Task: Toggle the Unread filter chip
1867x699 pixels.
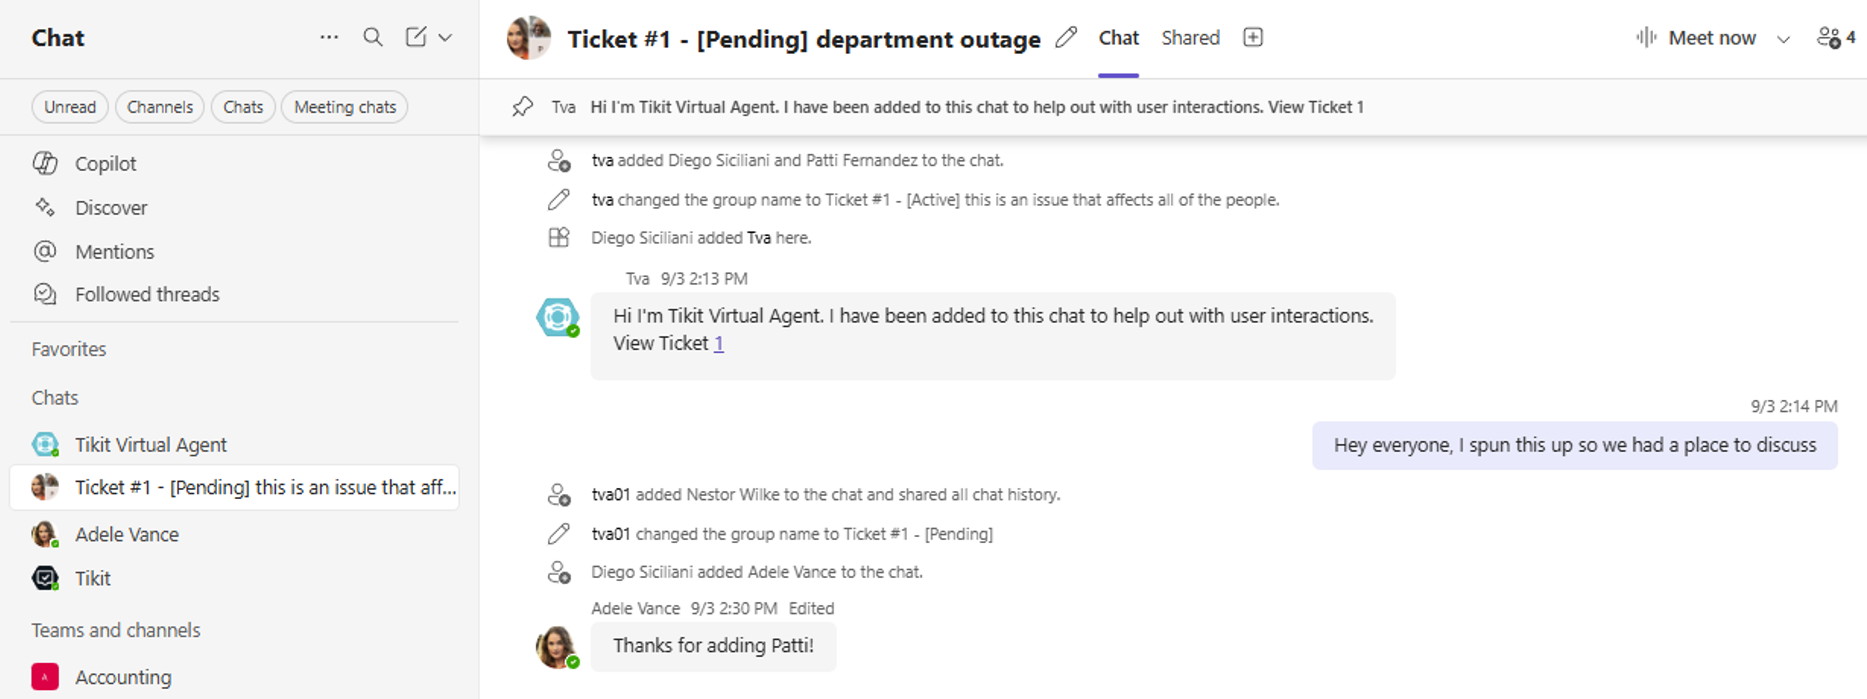Action: (x=70, y=107)
